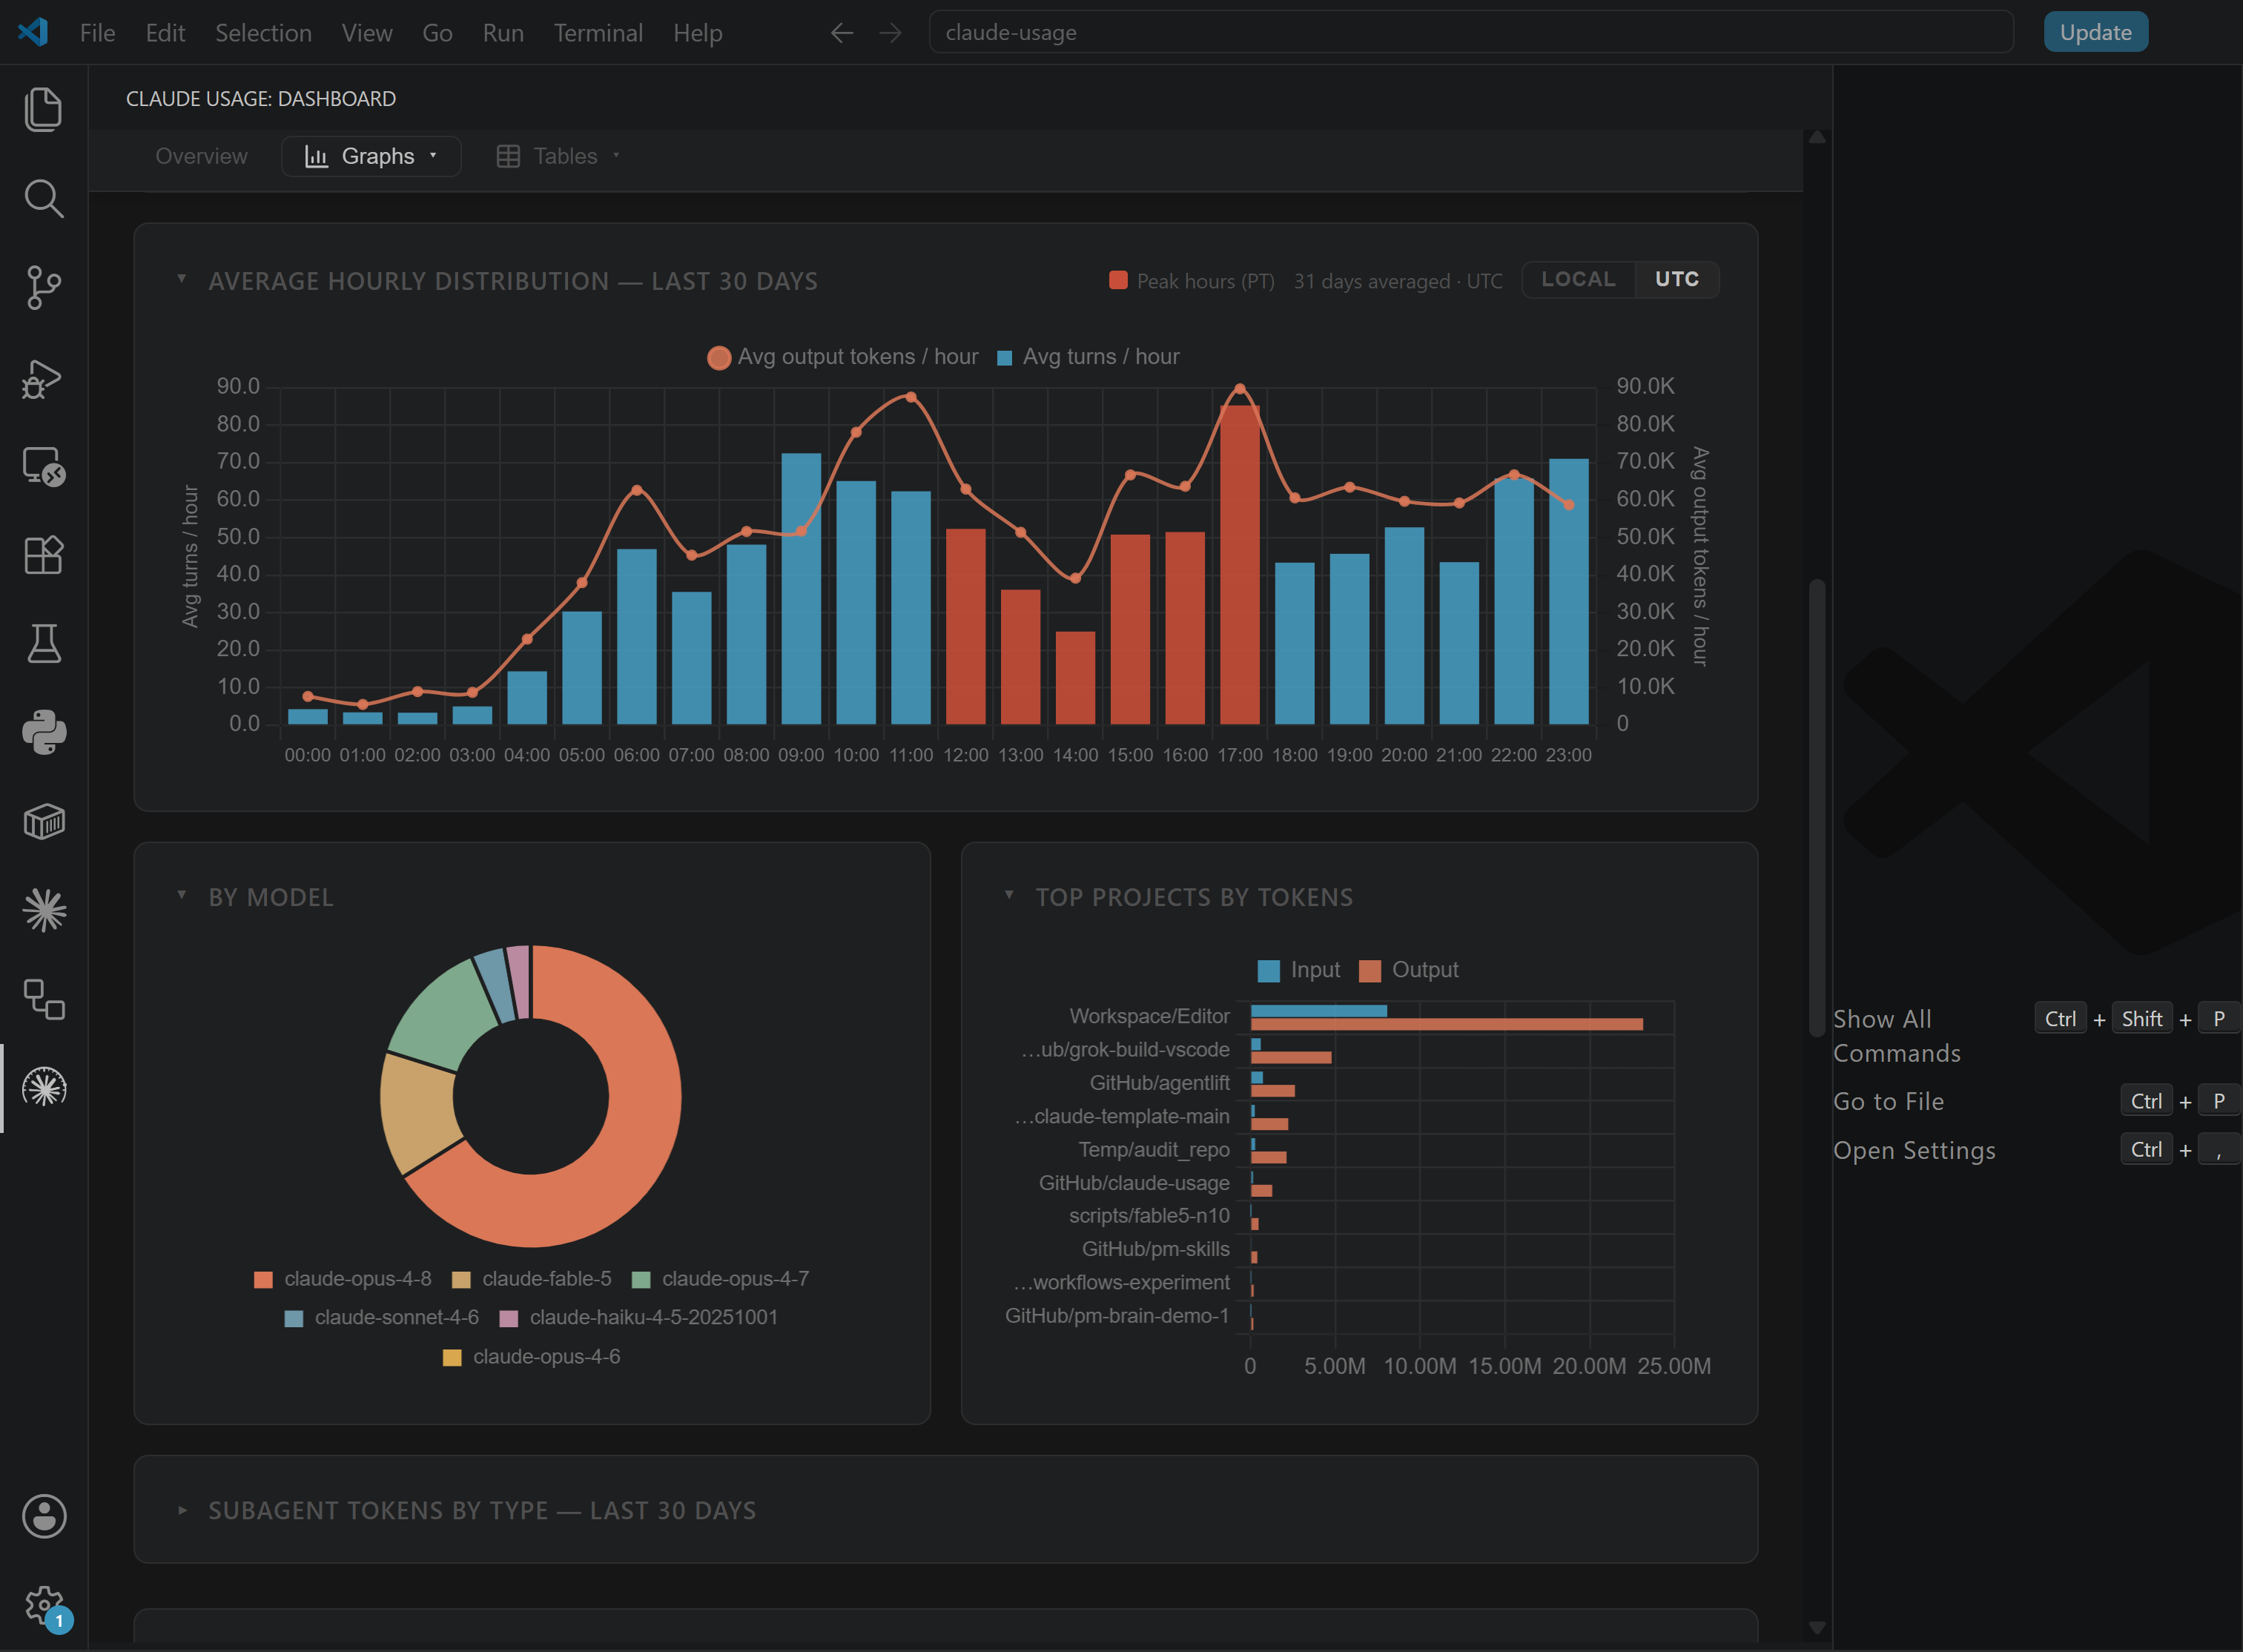Open the Accounts icon

point(43,1517)
